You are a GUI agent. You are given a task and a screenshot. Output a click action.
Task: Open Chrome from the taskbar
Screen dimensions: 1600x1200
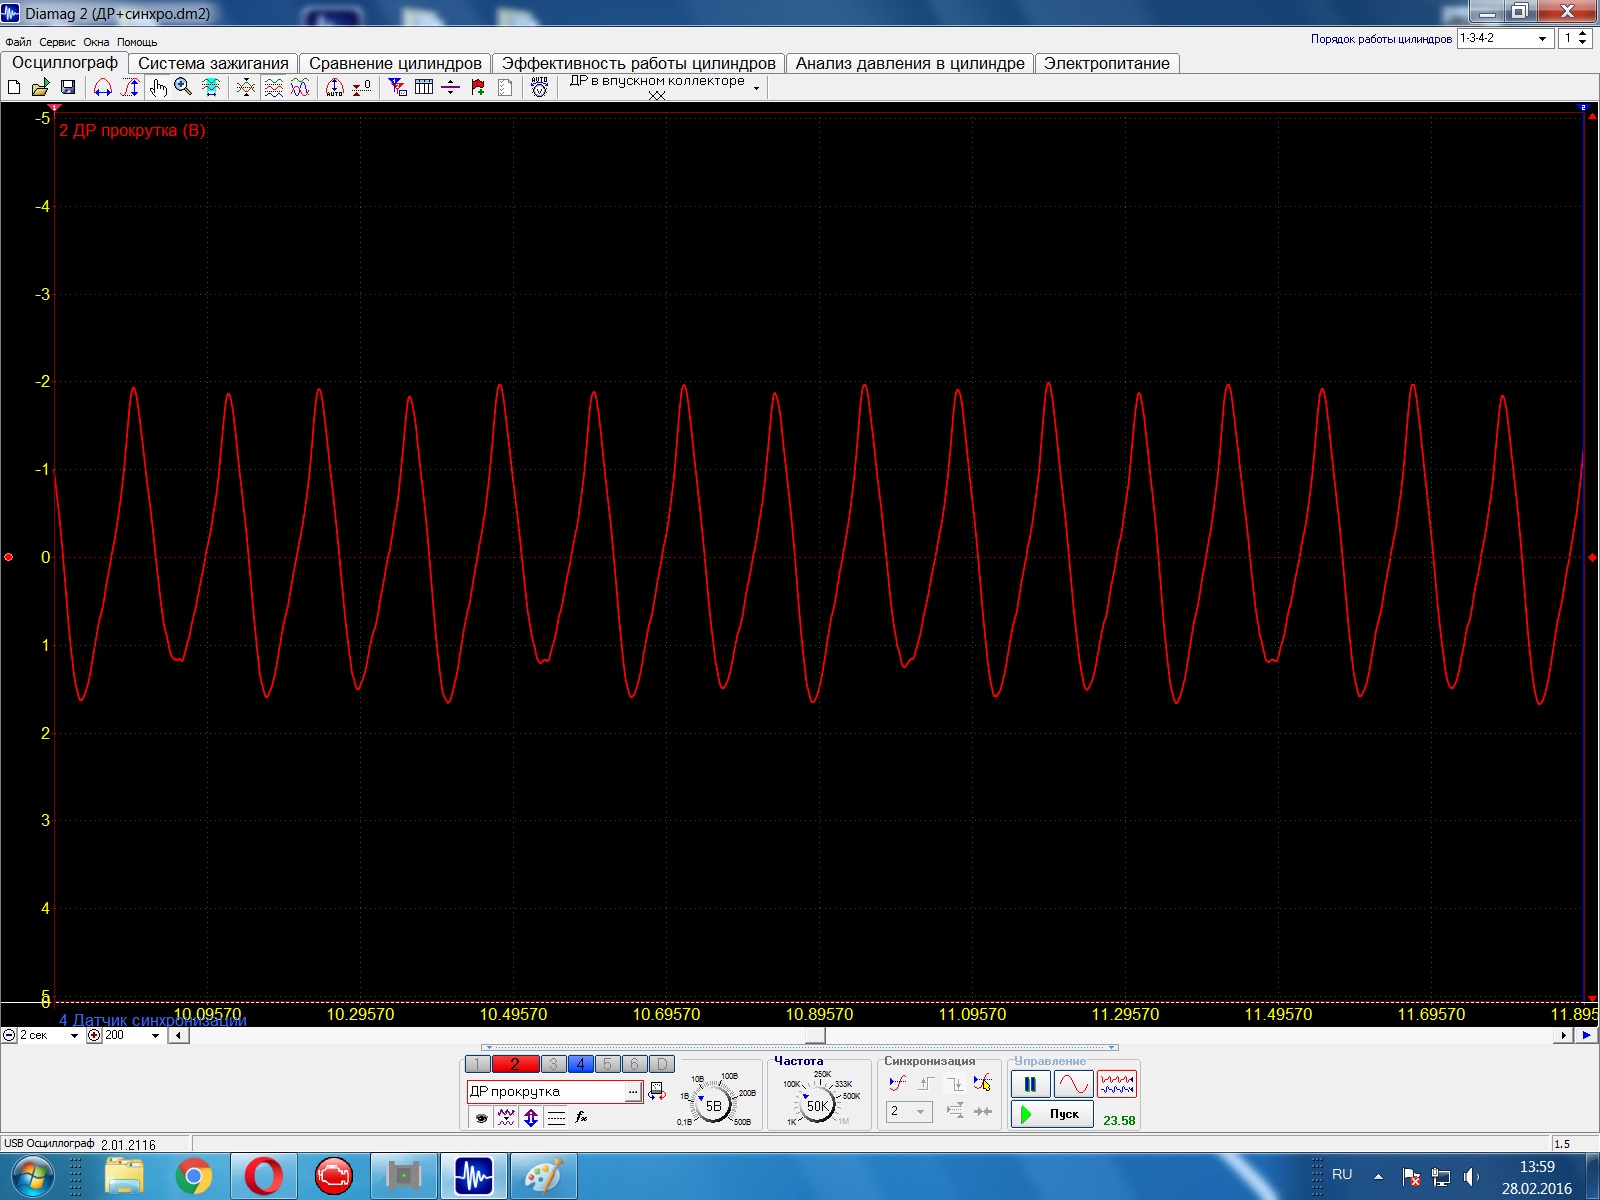(x=194, y=1176)
